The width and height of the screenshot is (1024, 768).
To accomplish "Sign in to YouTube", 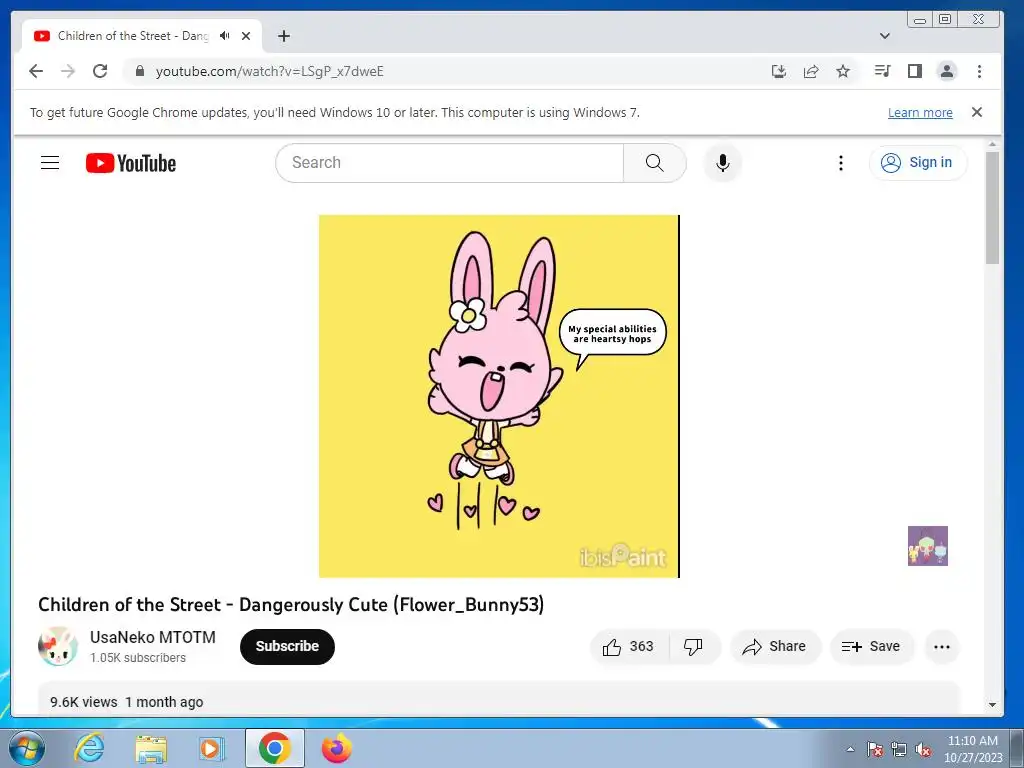I will pyautogui.click(x=918, y=163).
